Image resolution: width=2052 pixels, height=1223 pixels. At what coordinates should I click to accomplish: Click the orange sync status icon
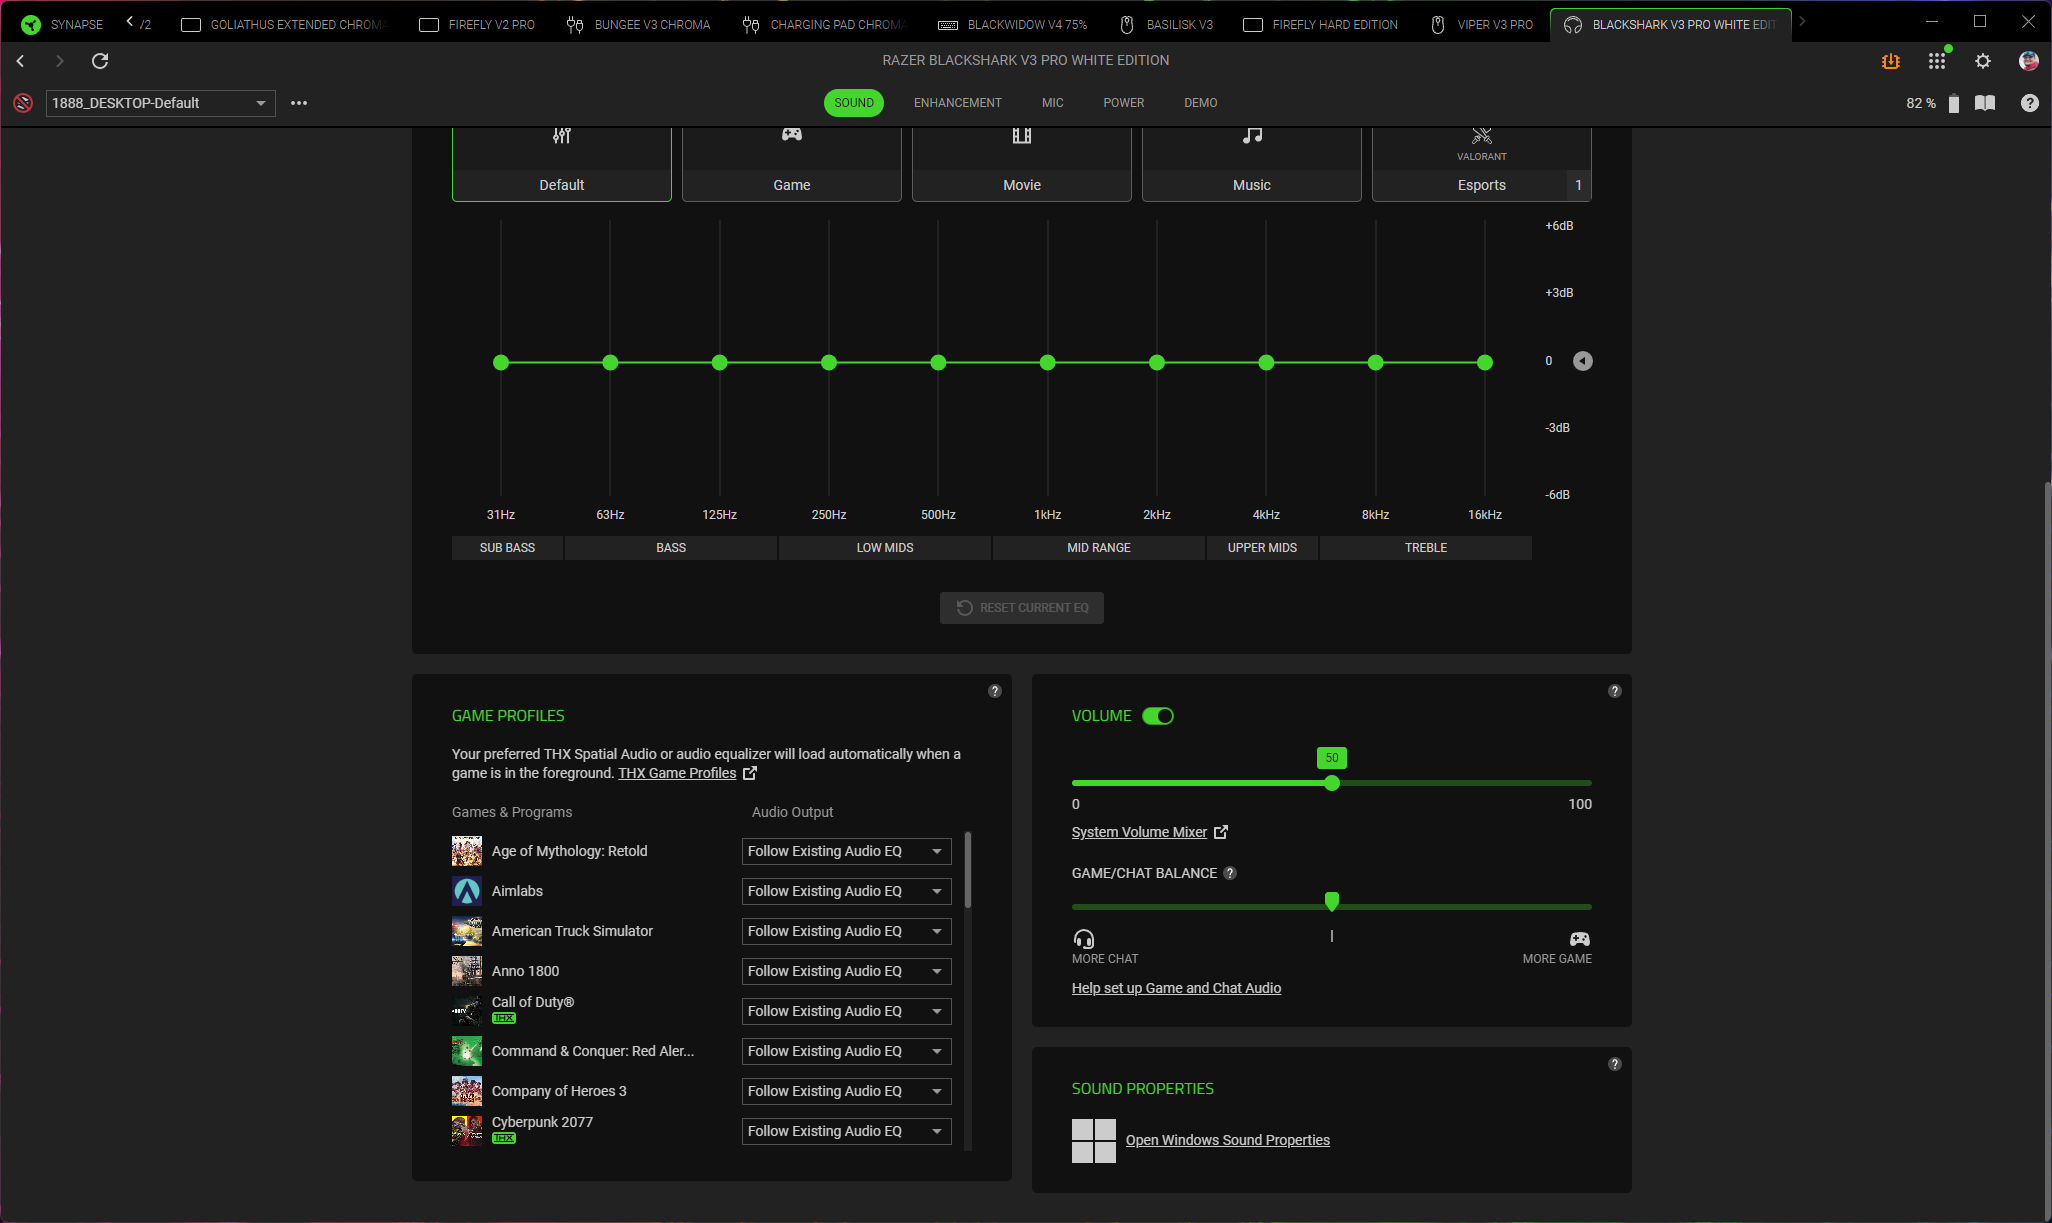[x=1890, y=61]
